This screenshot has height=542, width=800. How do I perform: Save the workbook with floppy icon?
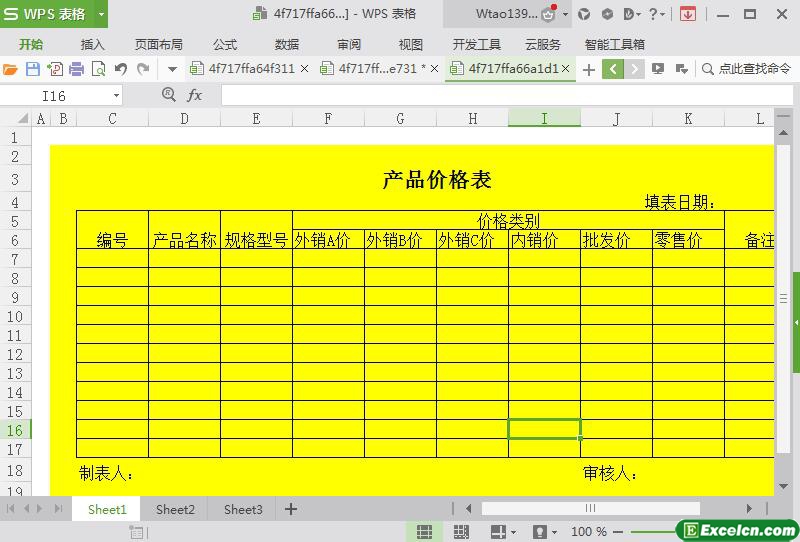point(33,69)
